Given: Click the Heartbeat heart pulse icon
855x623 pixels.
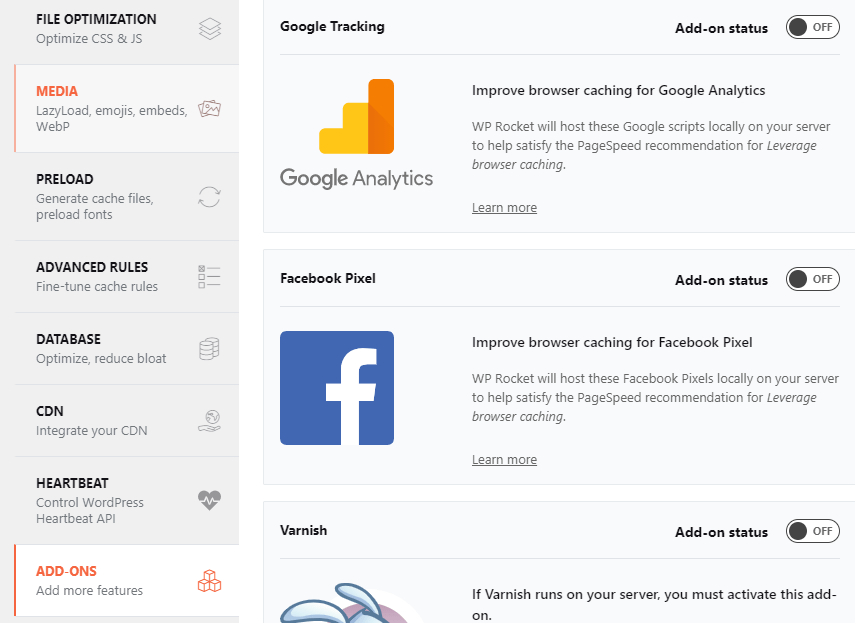Looking at the screenshot, I should pos(209,501).
